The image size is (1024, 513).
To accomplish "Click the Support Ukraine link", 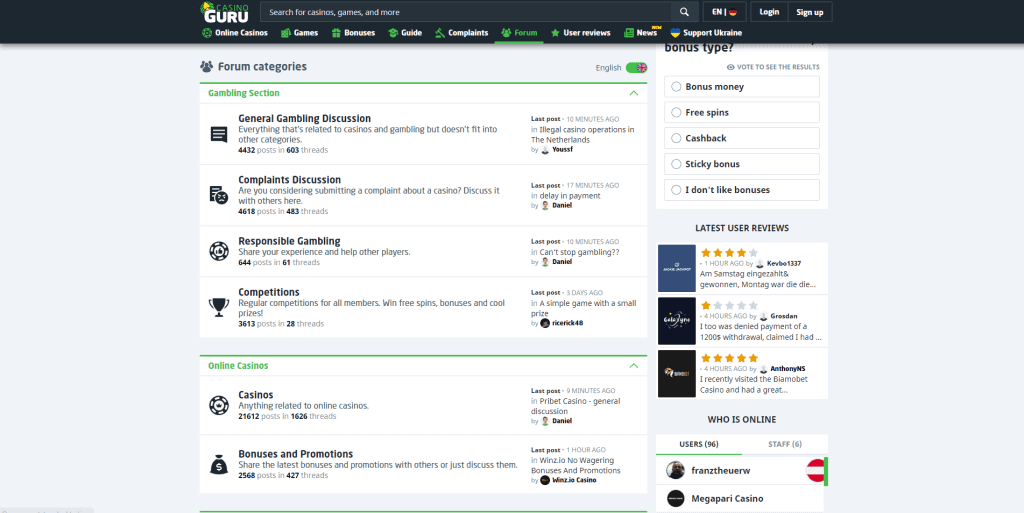I will tap(706, 33).
